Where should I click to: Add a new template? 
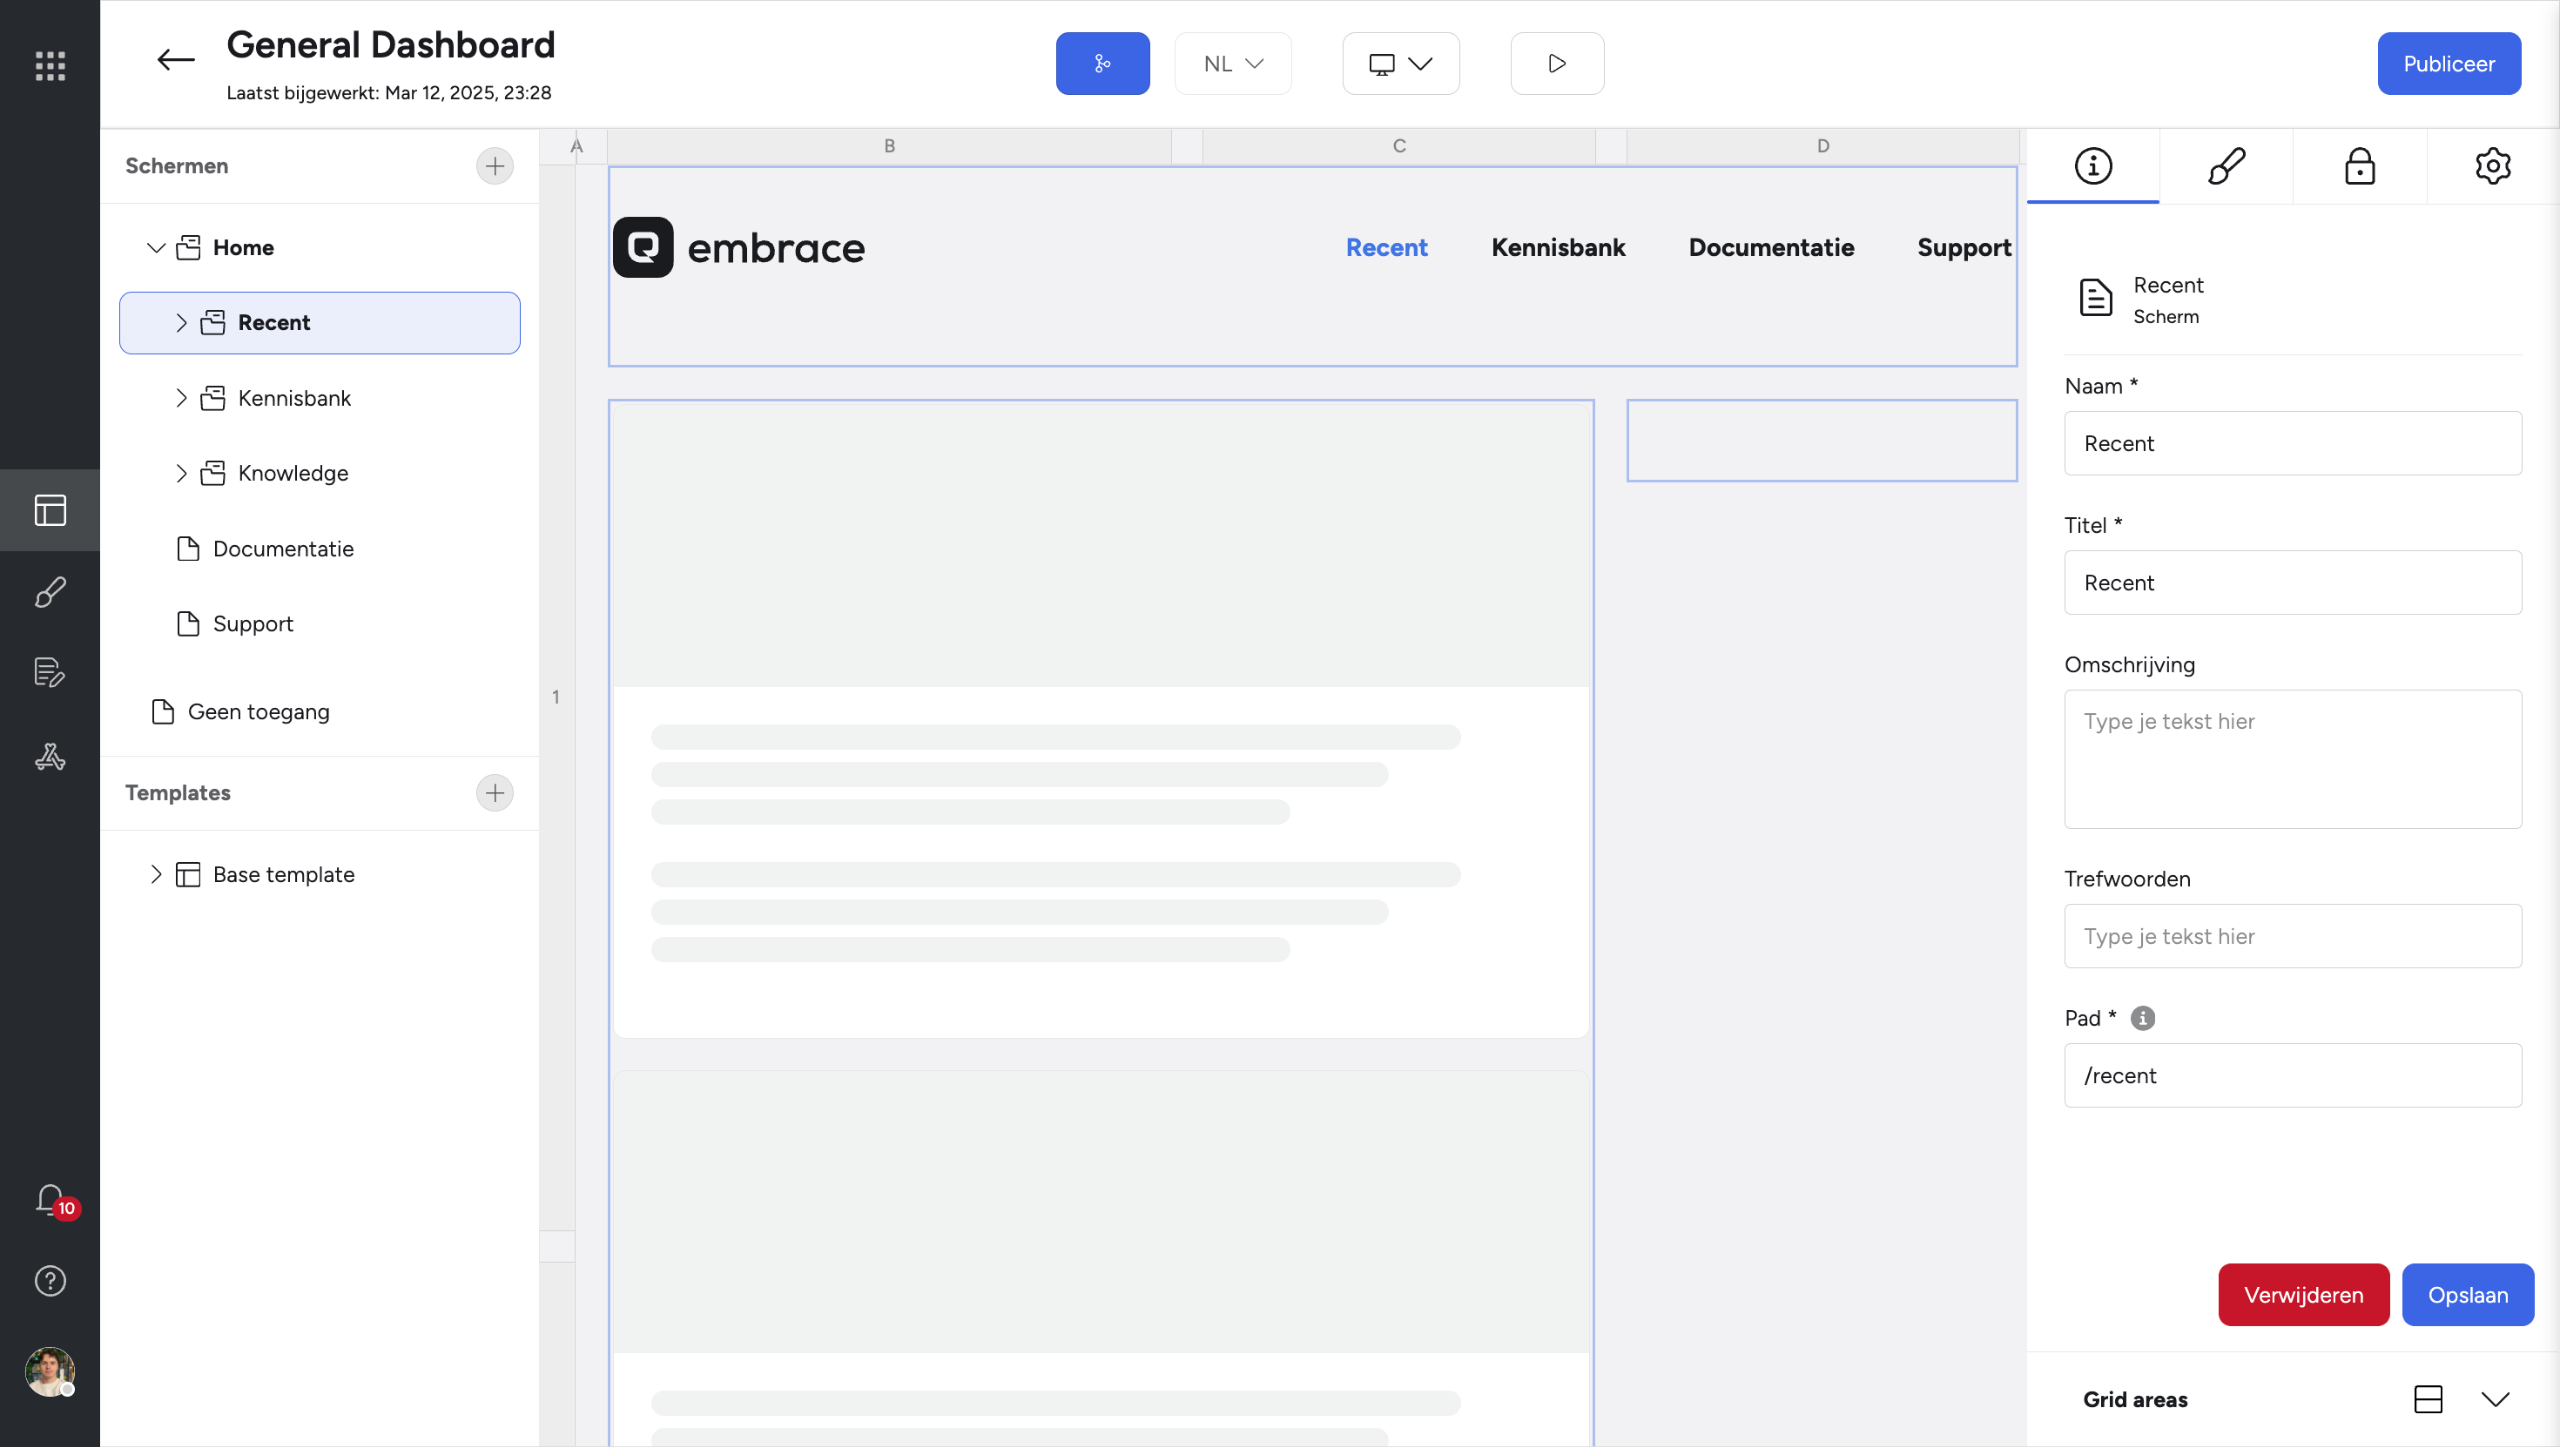point(495,793)
